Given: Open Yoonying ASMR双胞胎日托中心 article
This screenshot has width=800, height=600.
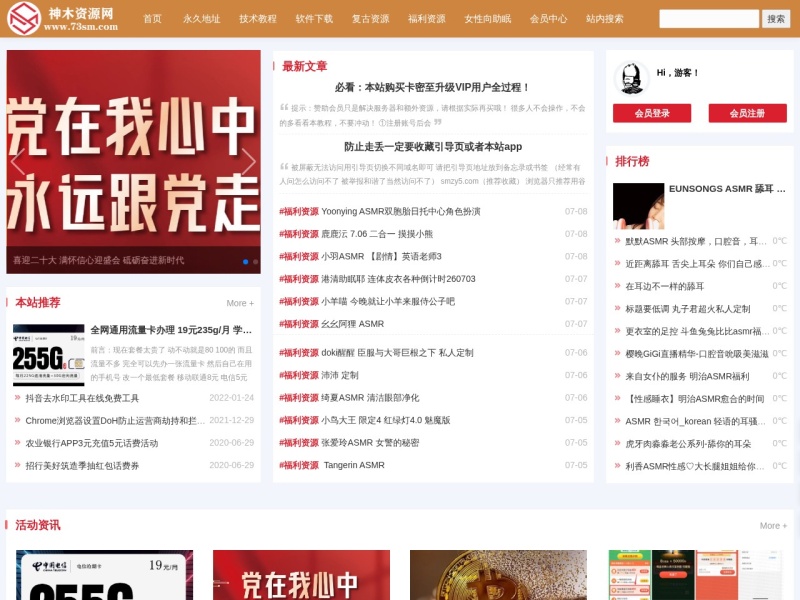Looking at the screenshot, I should (401, 211).
